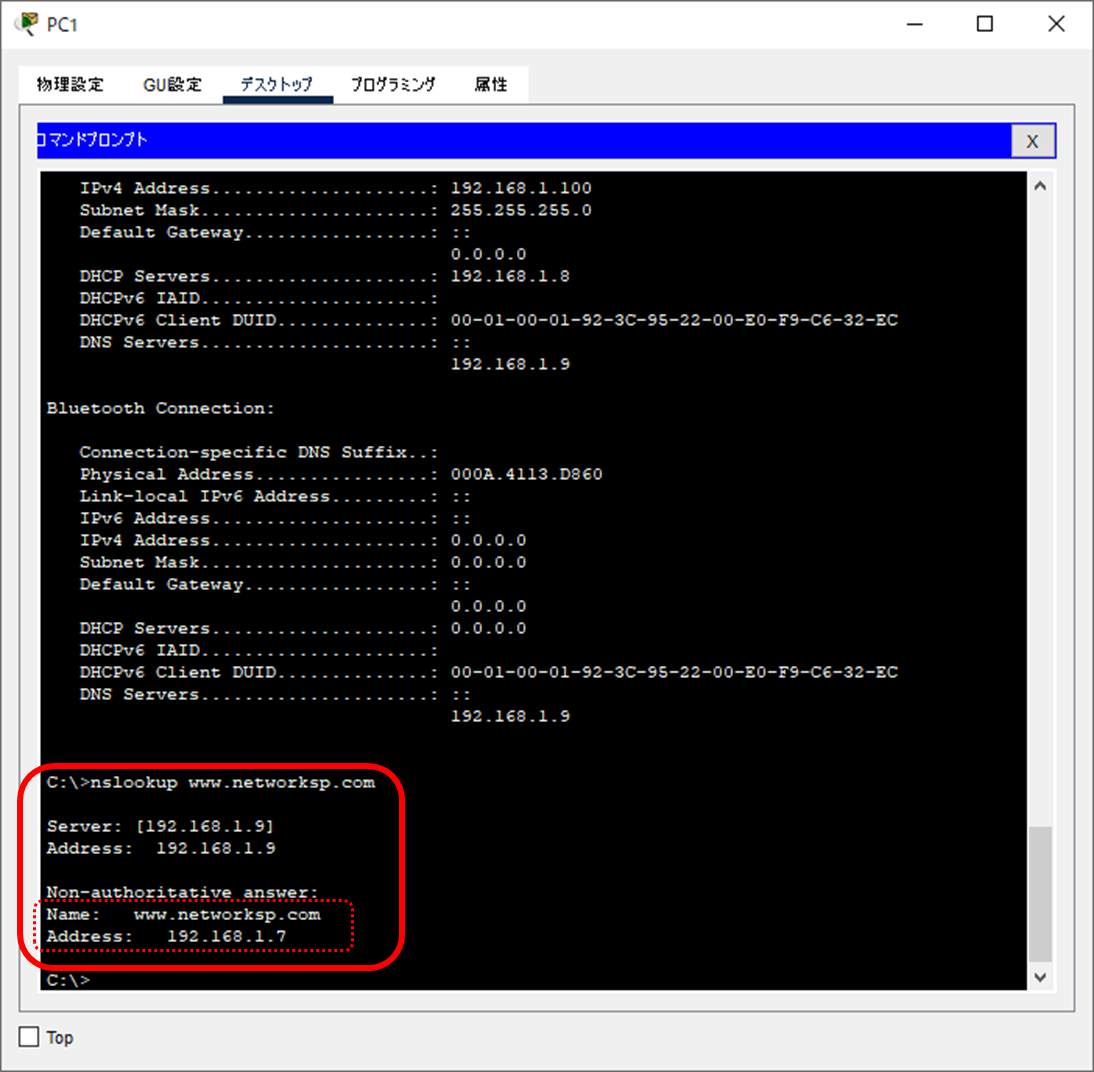The image size is (1094, 1072).
Task: Go to the 属性 tab
Action: click(490, 84)
